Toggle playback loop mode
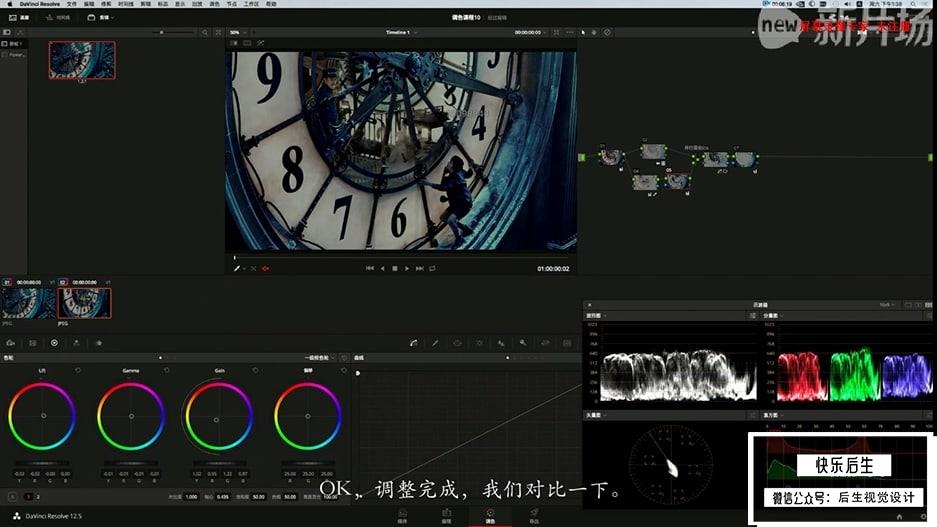 click(x=432, y=269)
